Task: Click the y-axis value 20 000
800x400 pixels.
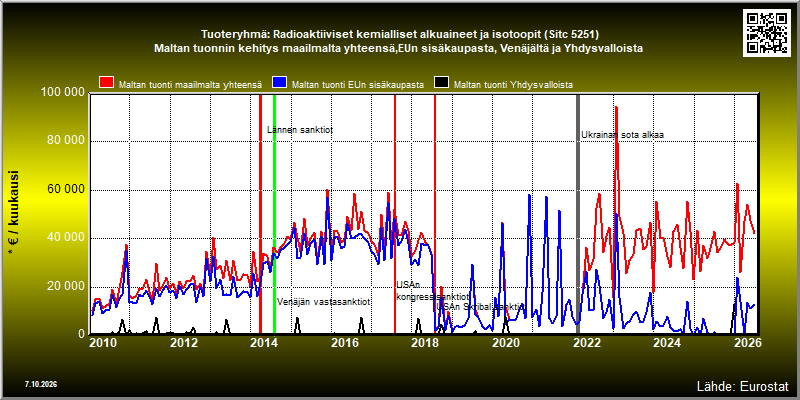Action: [64, 286]
